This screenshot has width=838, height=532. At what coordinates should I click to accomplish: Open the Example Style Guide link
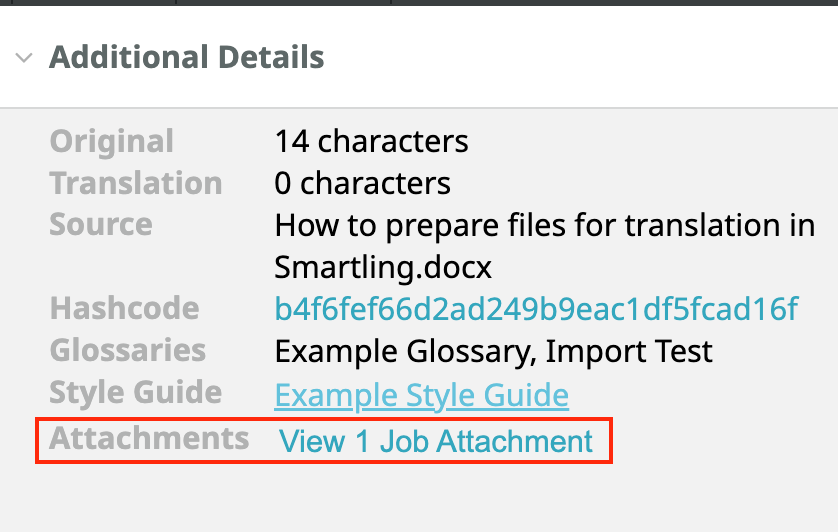click(421, 396)
